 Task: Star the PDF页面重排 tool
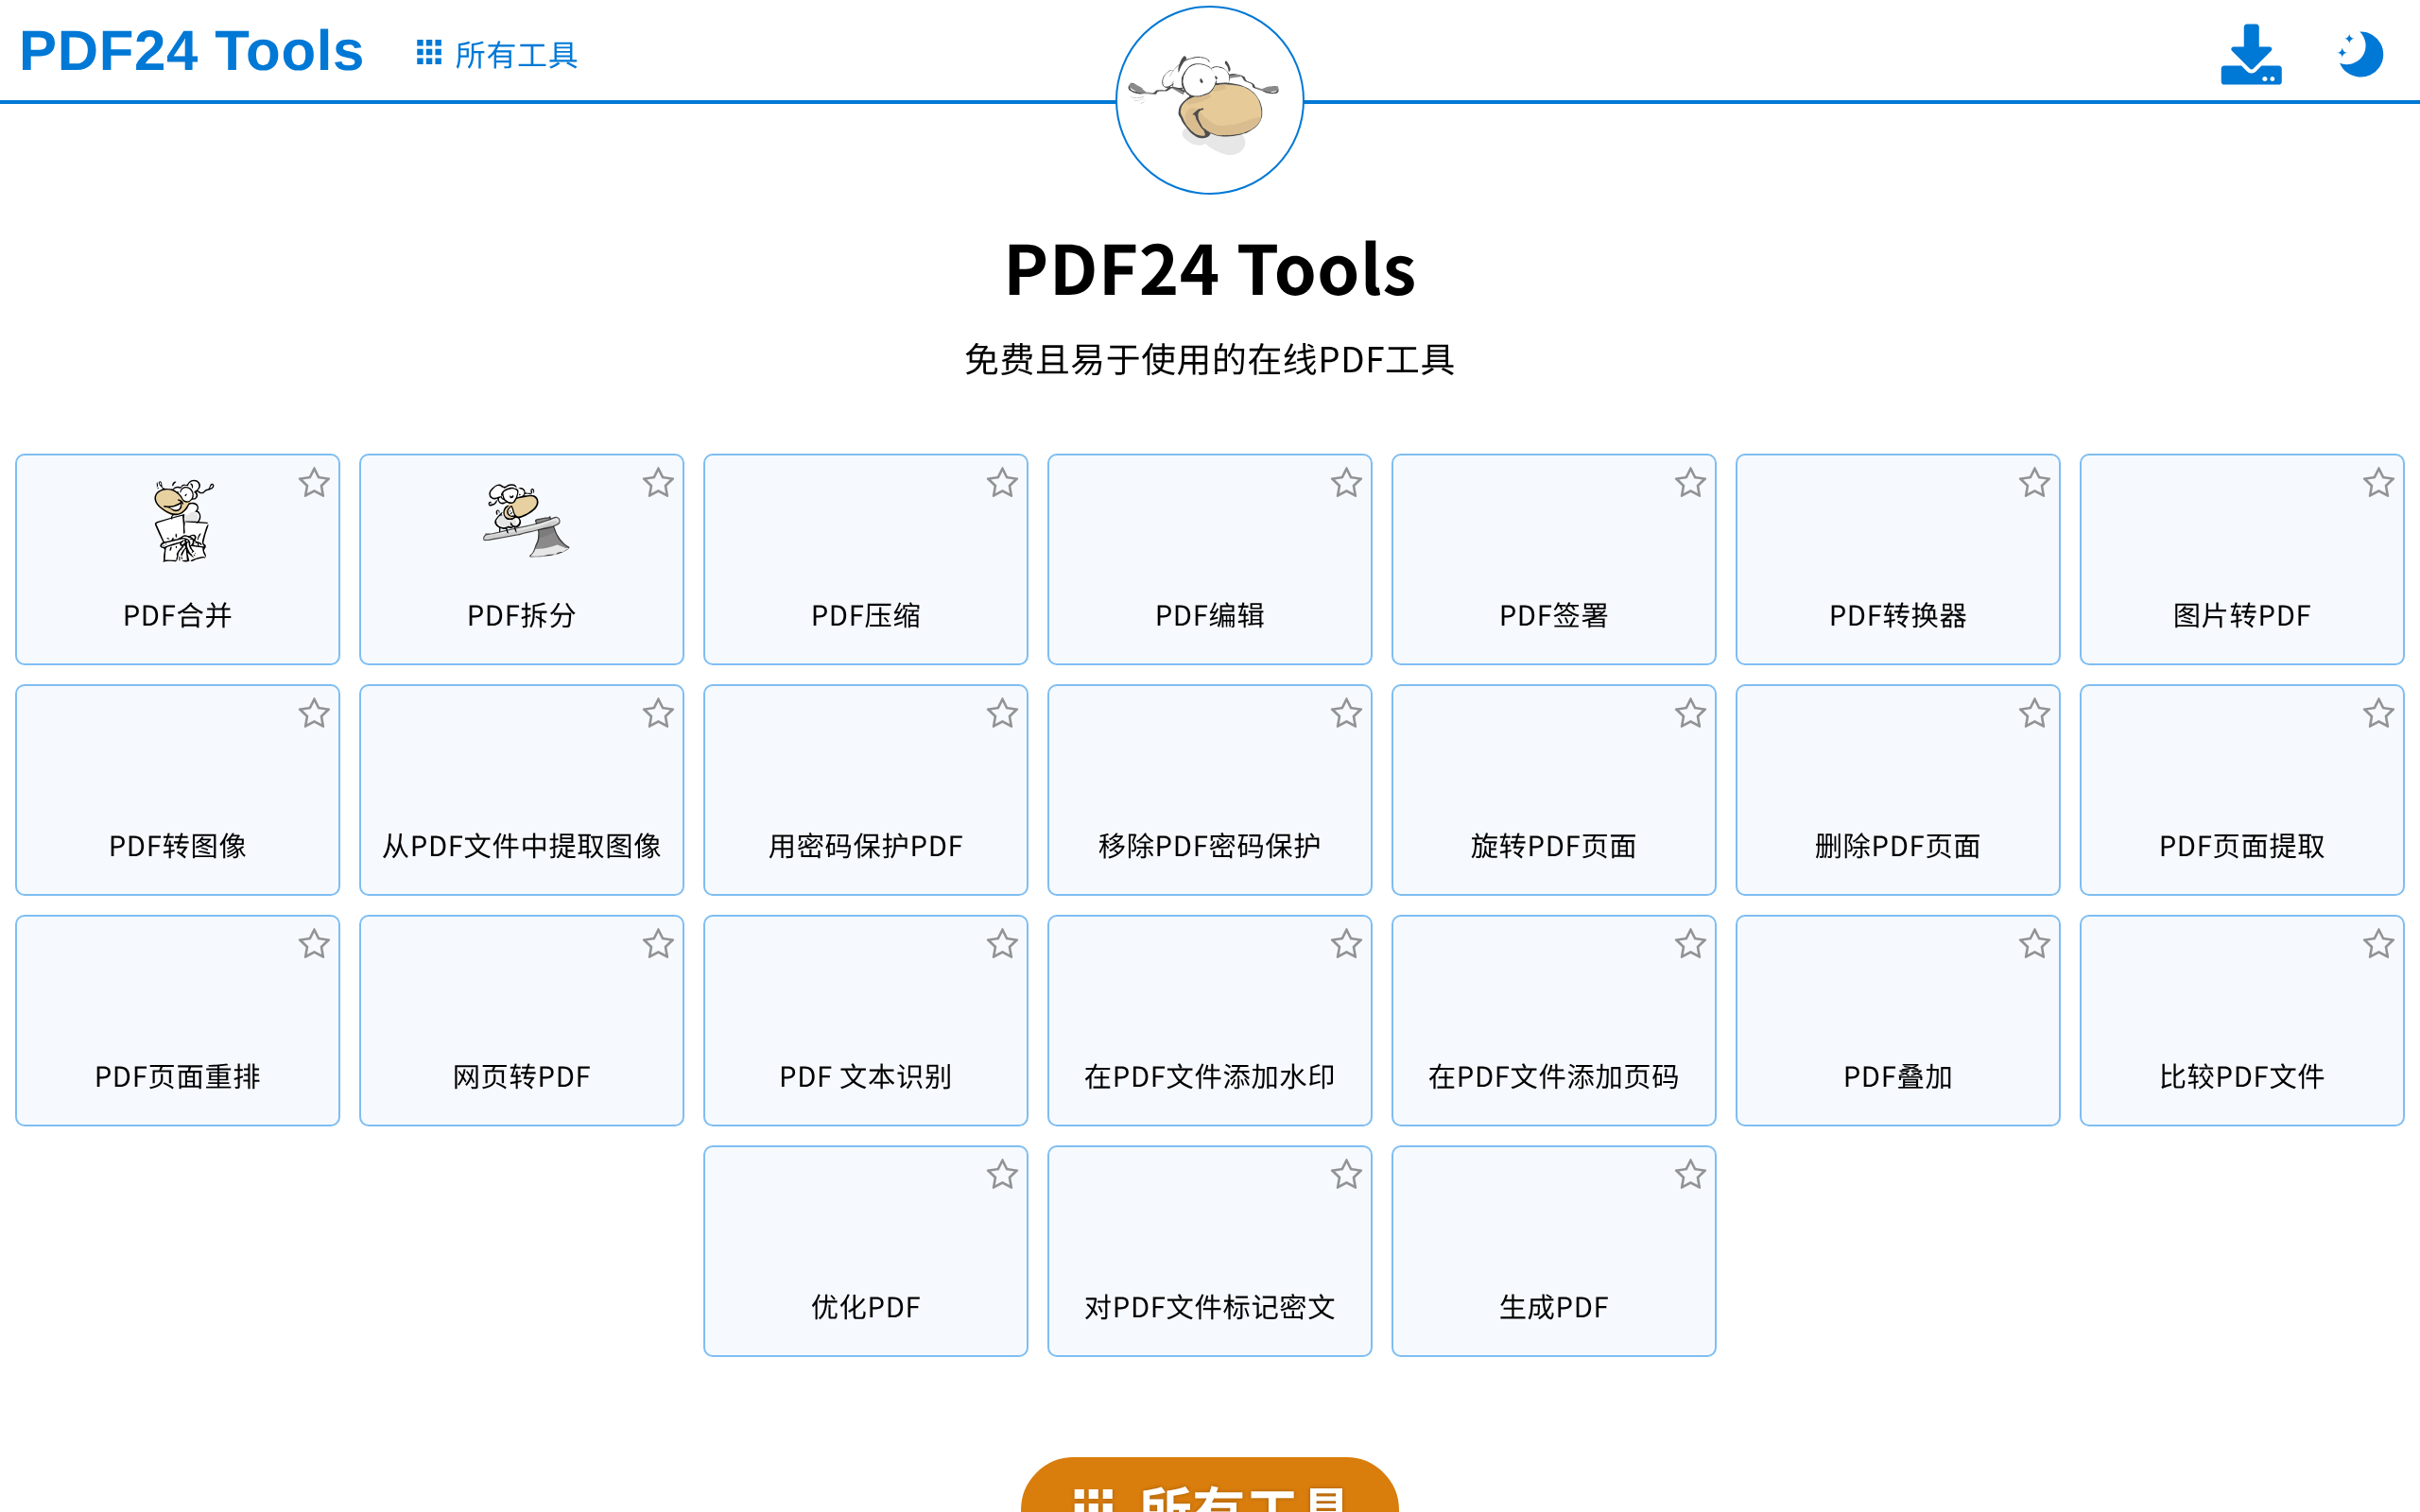(314, 944)
